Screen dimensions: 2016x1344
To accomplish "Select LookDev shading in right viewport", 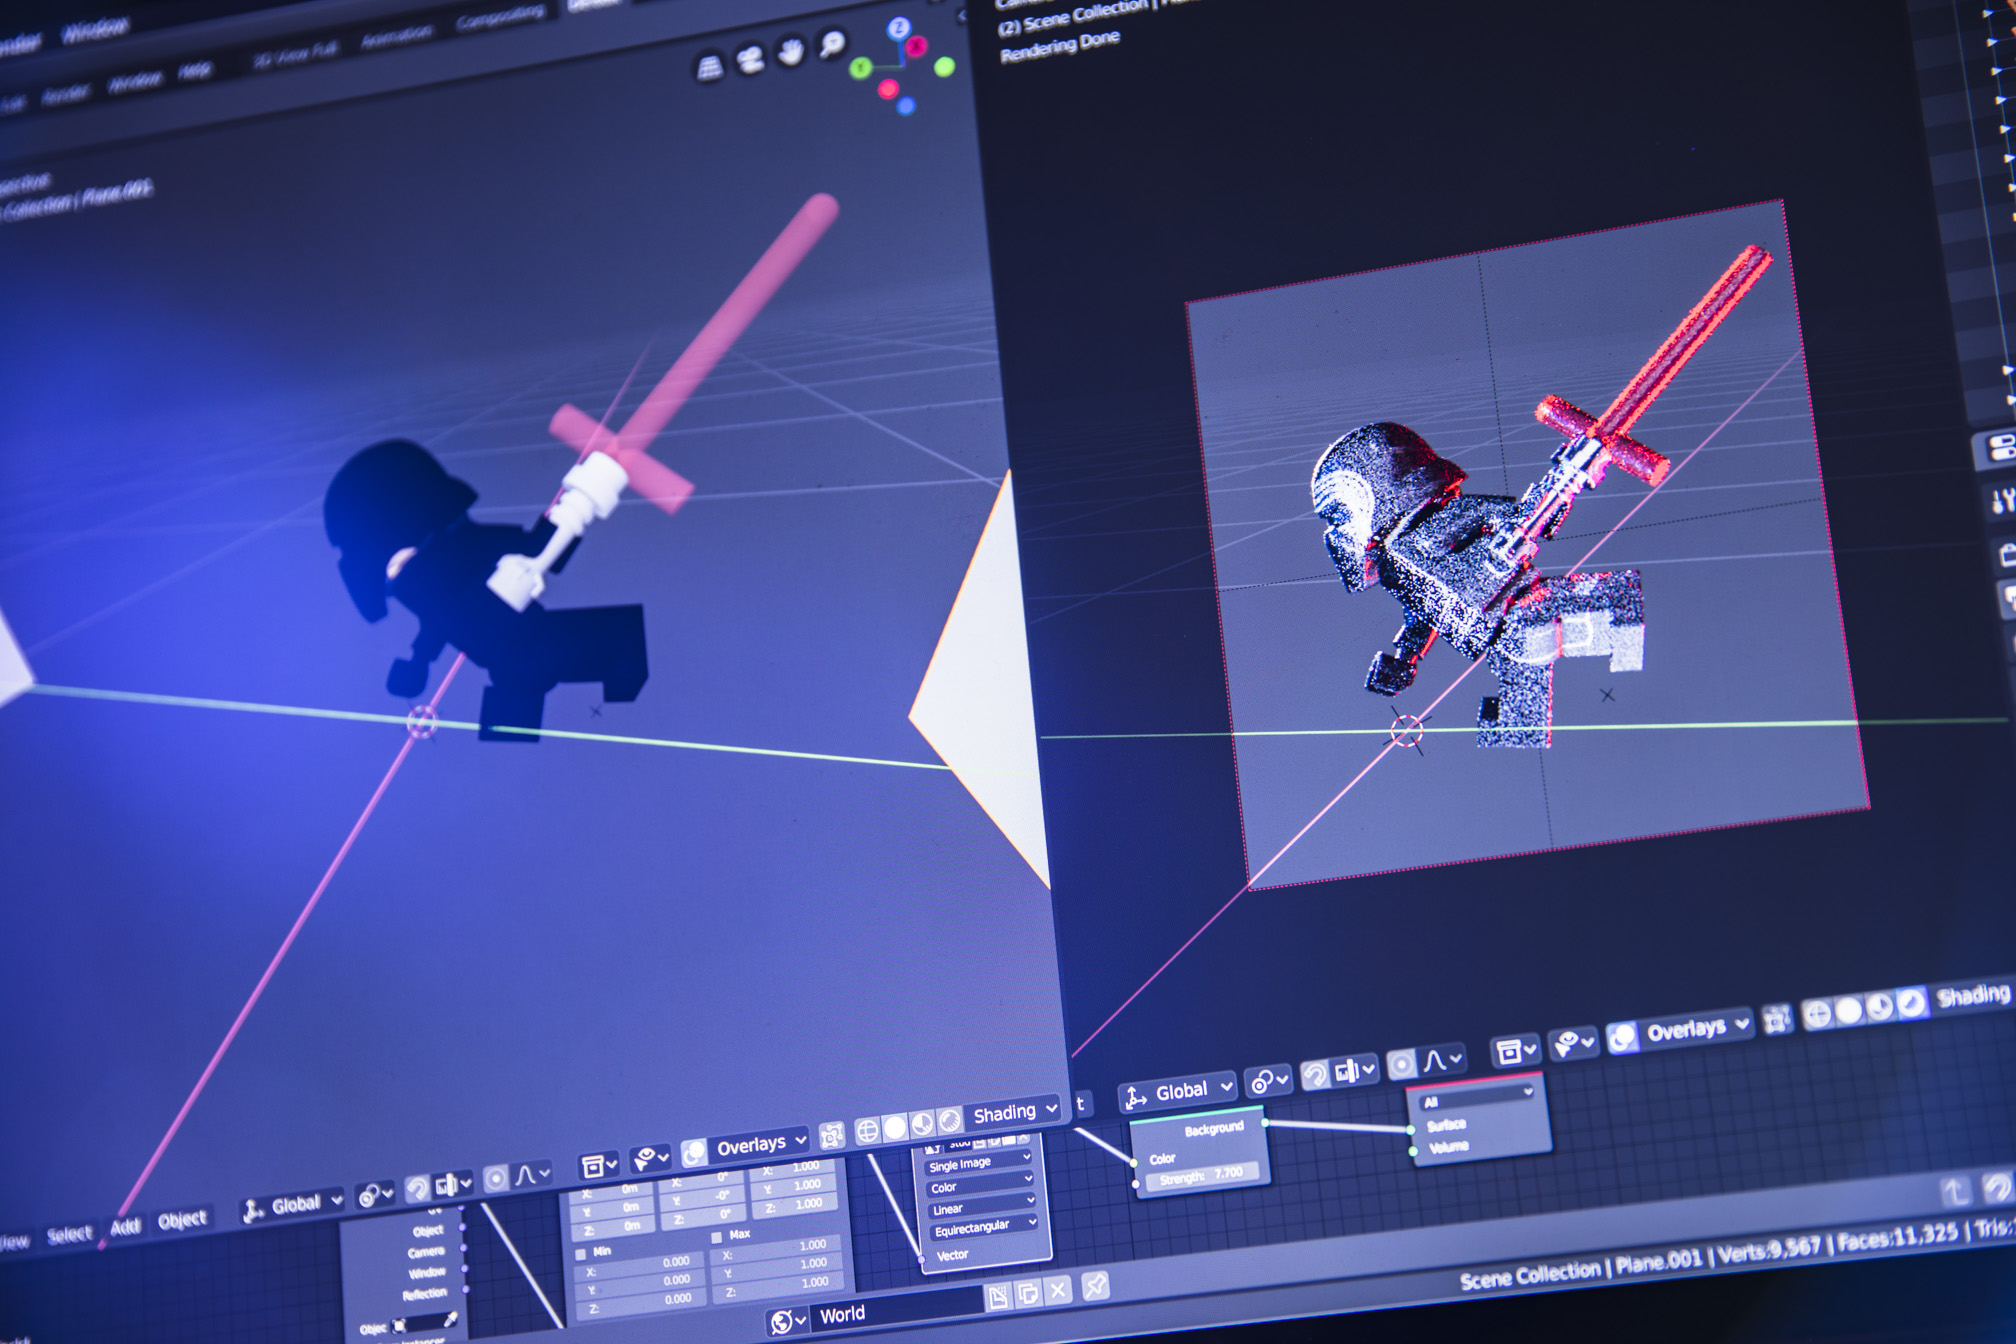I will pyautogui.click(x=1879, y=1006).
